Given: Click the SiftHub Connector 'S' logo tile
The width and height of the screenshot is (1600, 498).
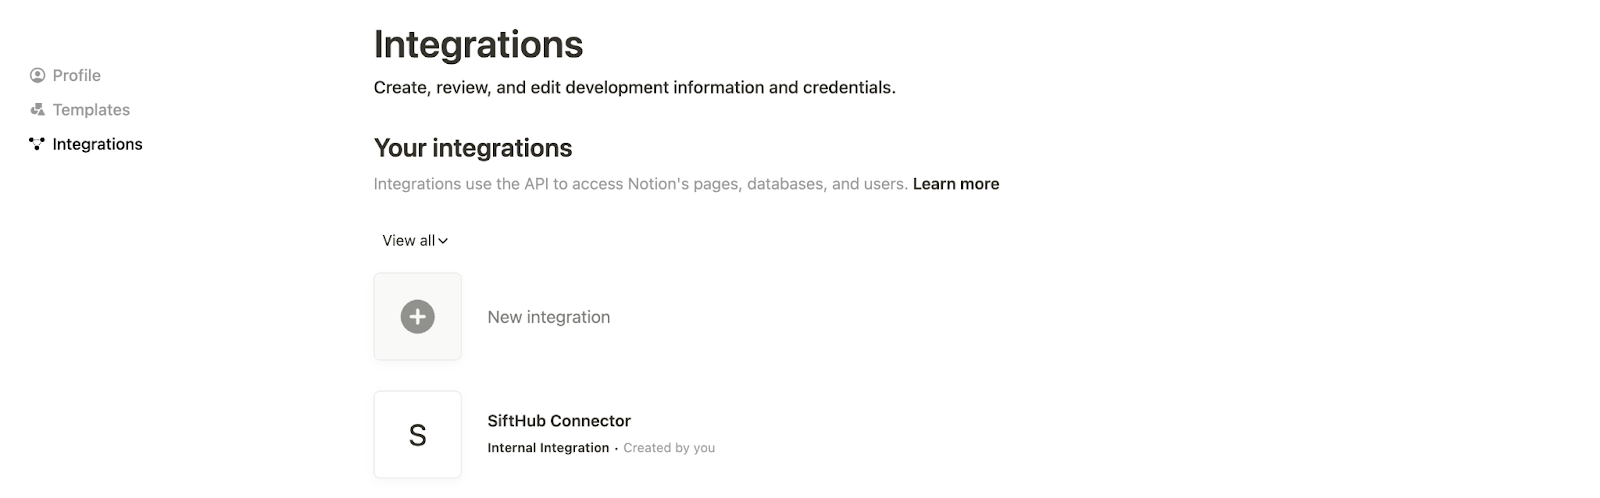Looking at the screenshot, I should tap(417, 435).
